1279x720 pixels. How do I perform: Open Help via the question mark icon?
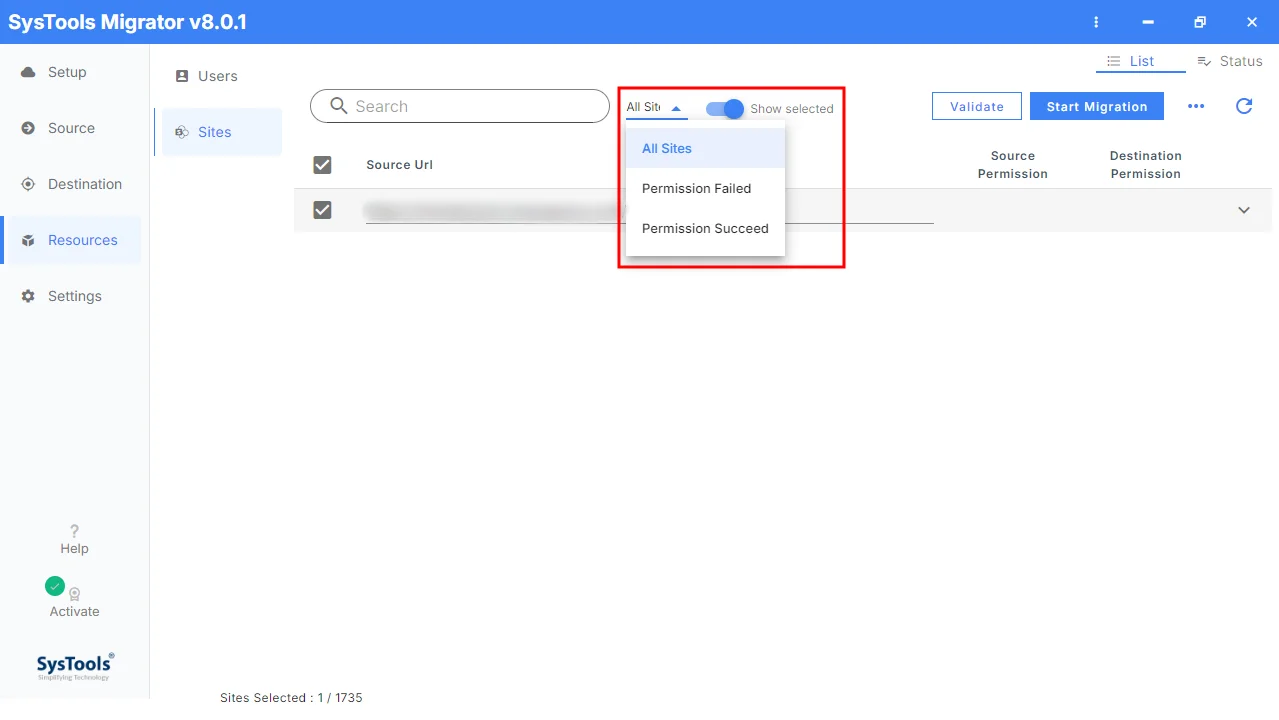click(x=74, y=531)
